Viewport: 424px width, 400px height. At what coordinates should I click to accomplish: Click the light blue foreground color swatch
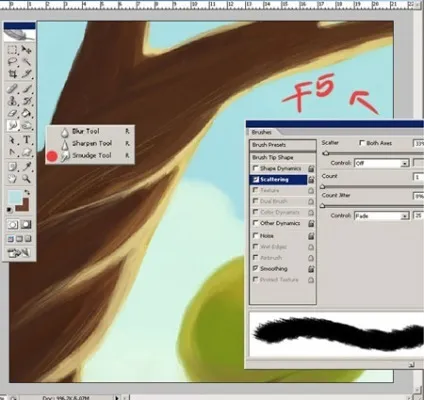coord(15,197)
